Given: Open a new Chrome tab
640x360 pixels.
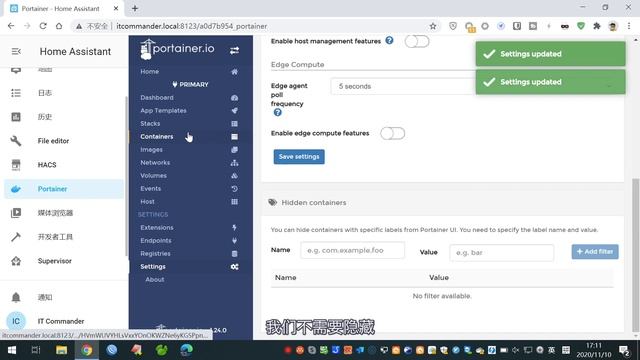Looking at the screenshot, I should tap(135, 8).
